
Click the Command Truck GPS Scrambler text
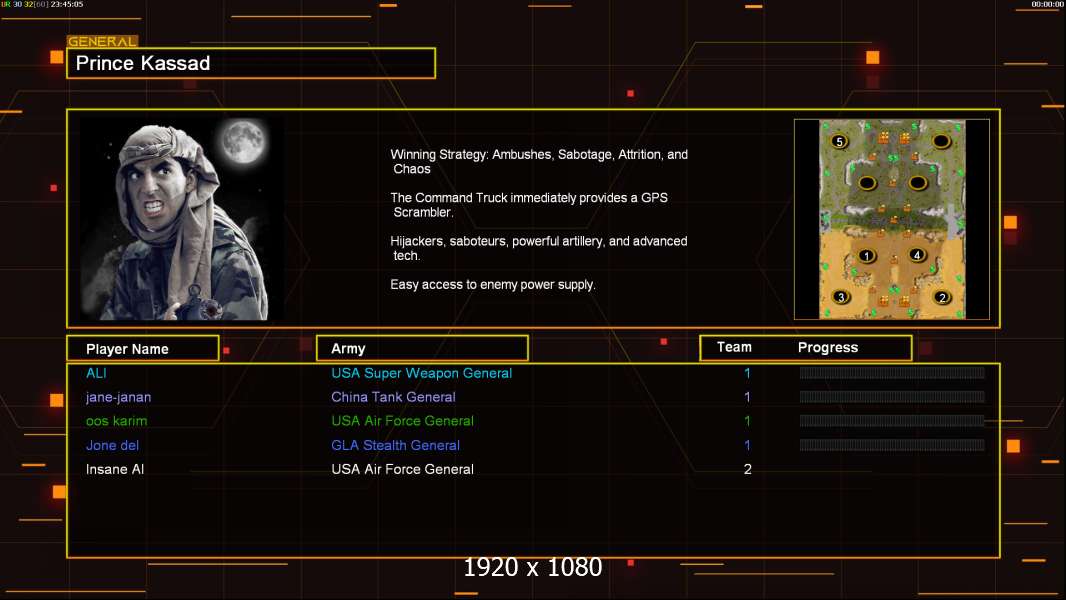coord(529,205)
